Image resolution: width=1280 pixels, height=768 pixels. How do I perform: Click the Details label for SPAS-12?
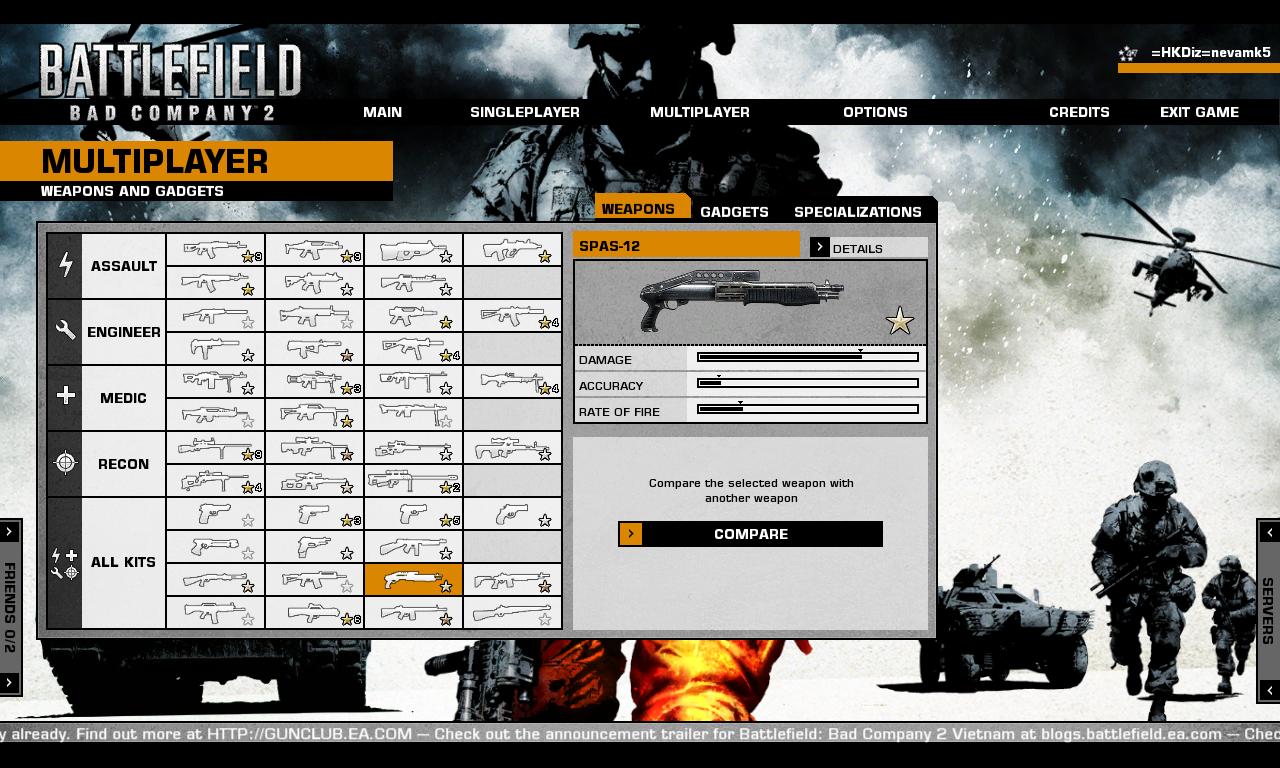click(858, 249)
